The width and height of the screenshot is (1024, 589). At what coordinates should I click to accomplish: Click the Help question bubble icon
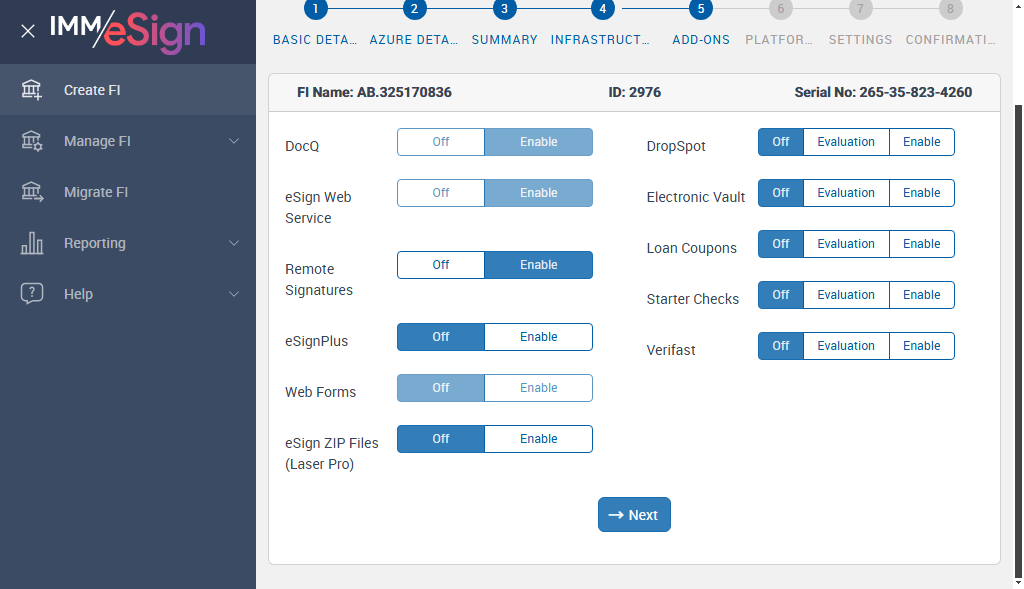tap(31, 293)
